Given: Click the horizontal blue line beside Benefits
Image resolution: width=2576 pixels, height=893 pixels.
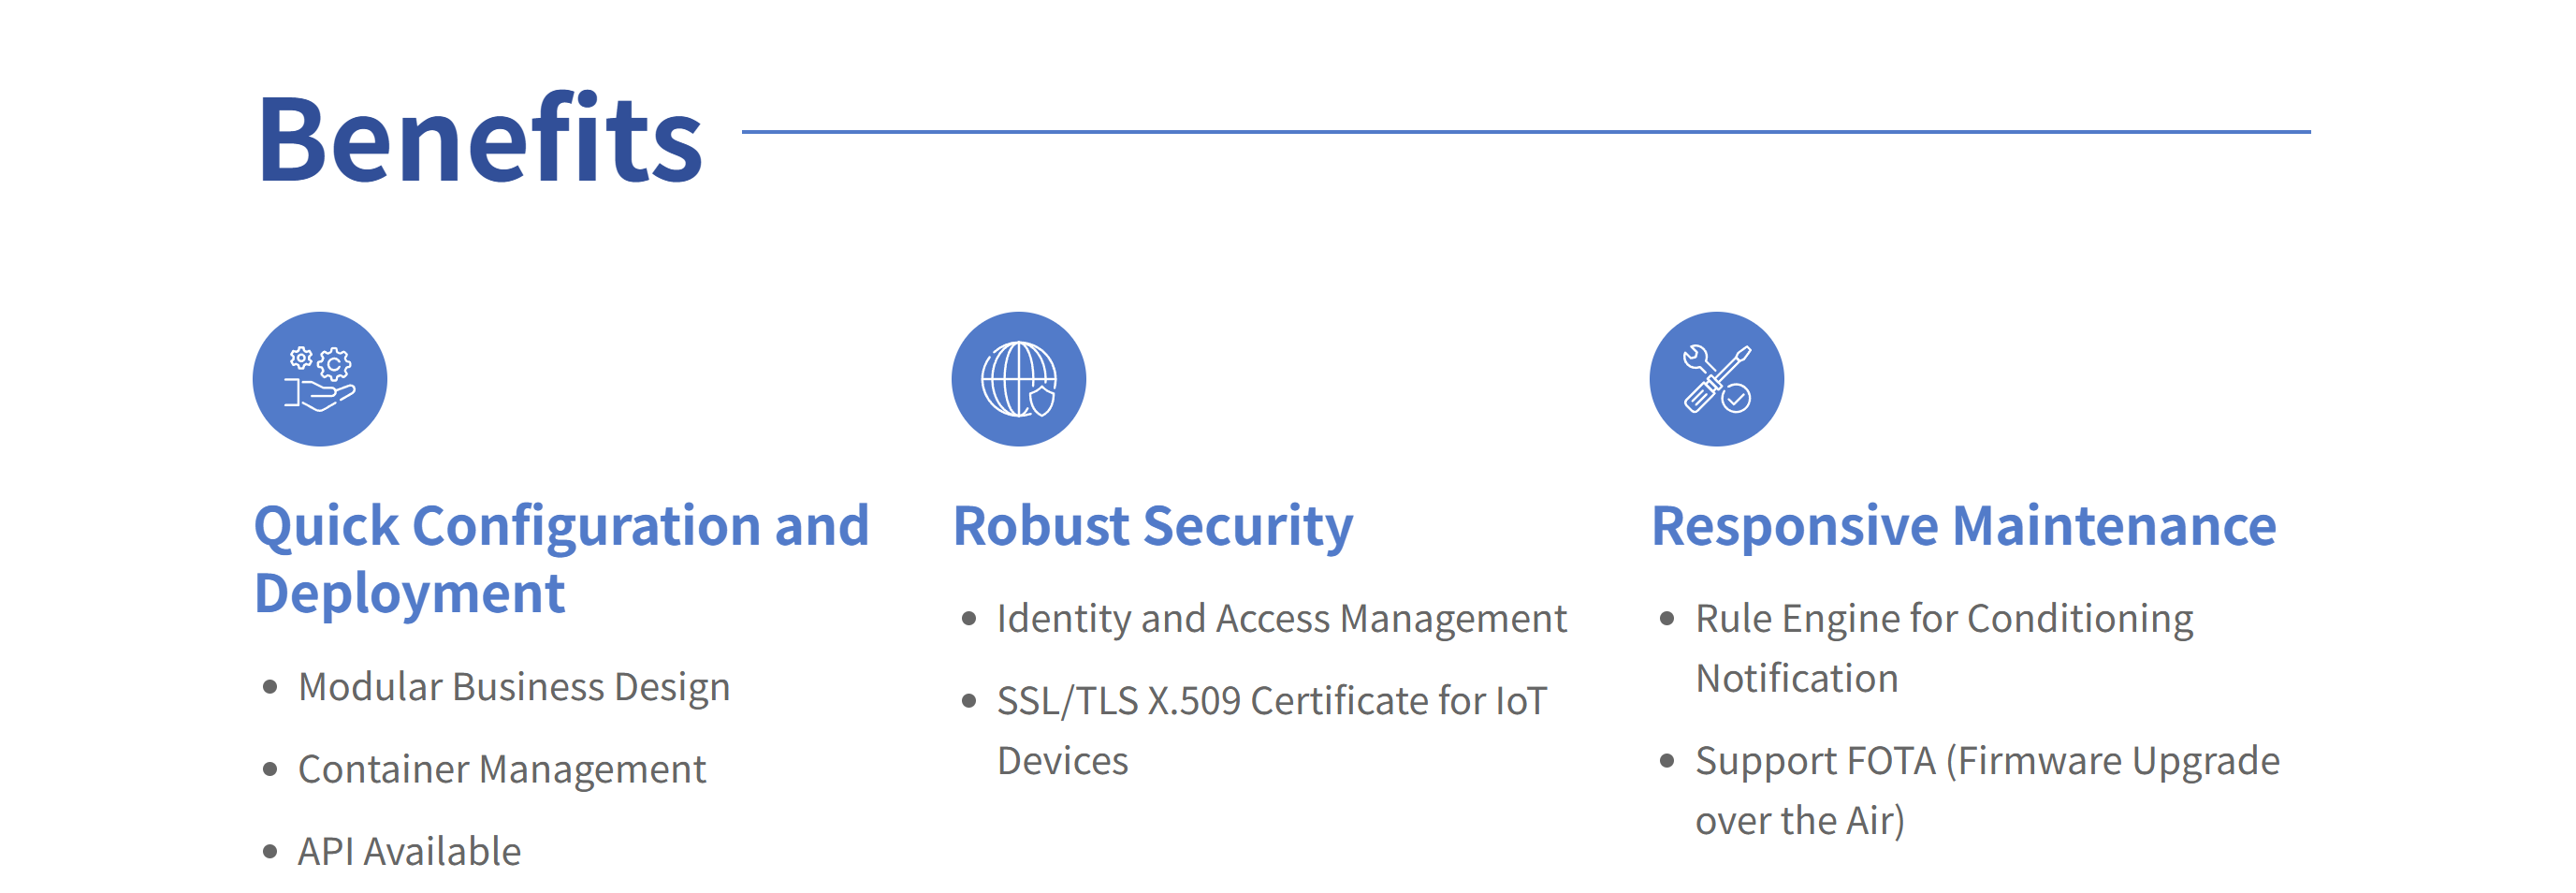Looking at the screenshot, I should (x=1526, y=131).
